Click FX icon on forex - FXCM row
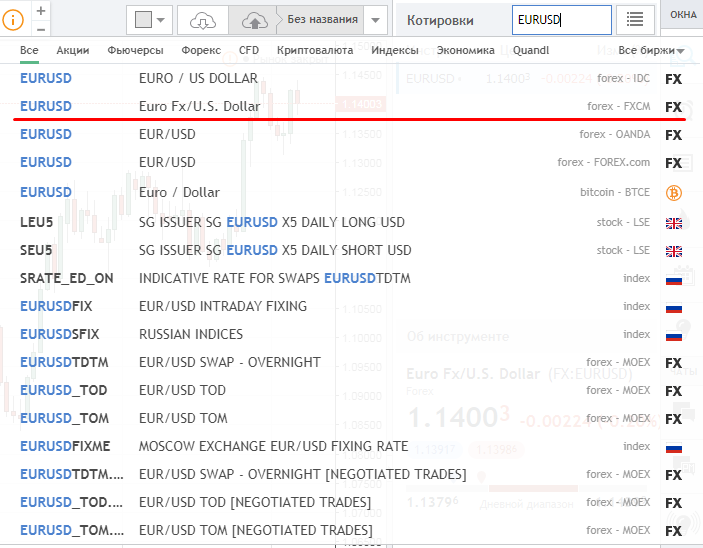703x548 pixels. 673,107
